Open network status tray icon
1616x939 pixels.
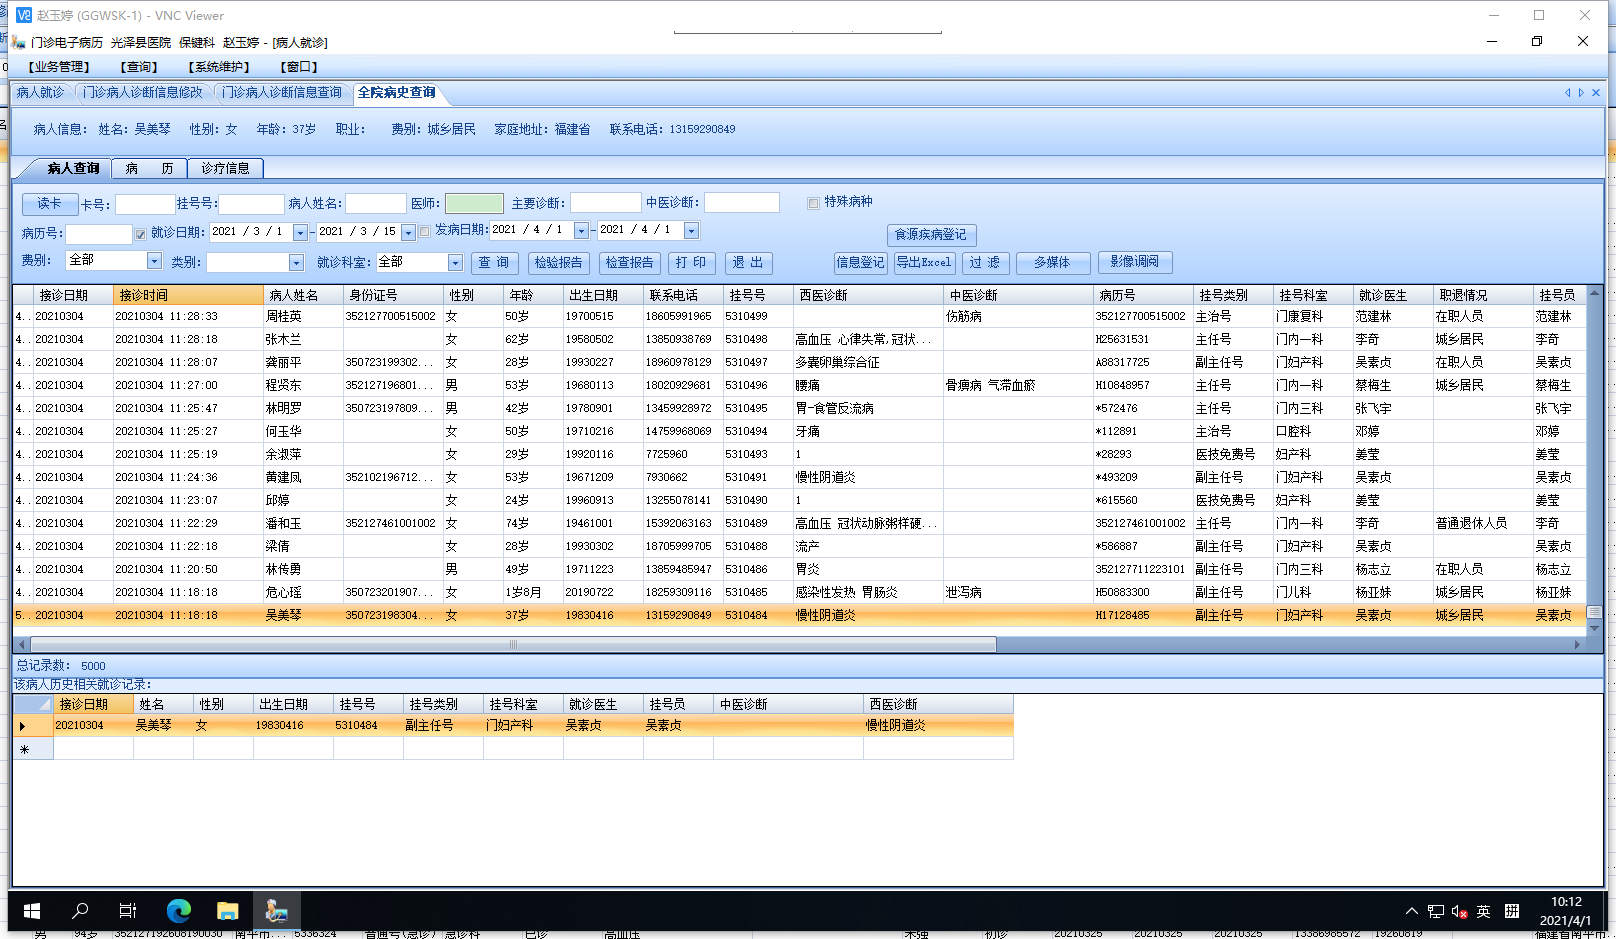click(1436, 911)
